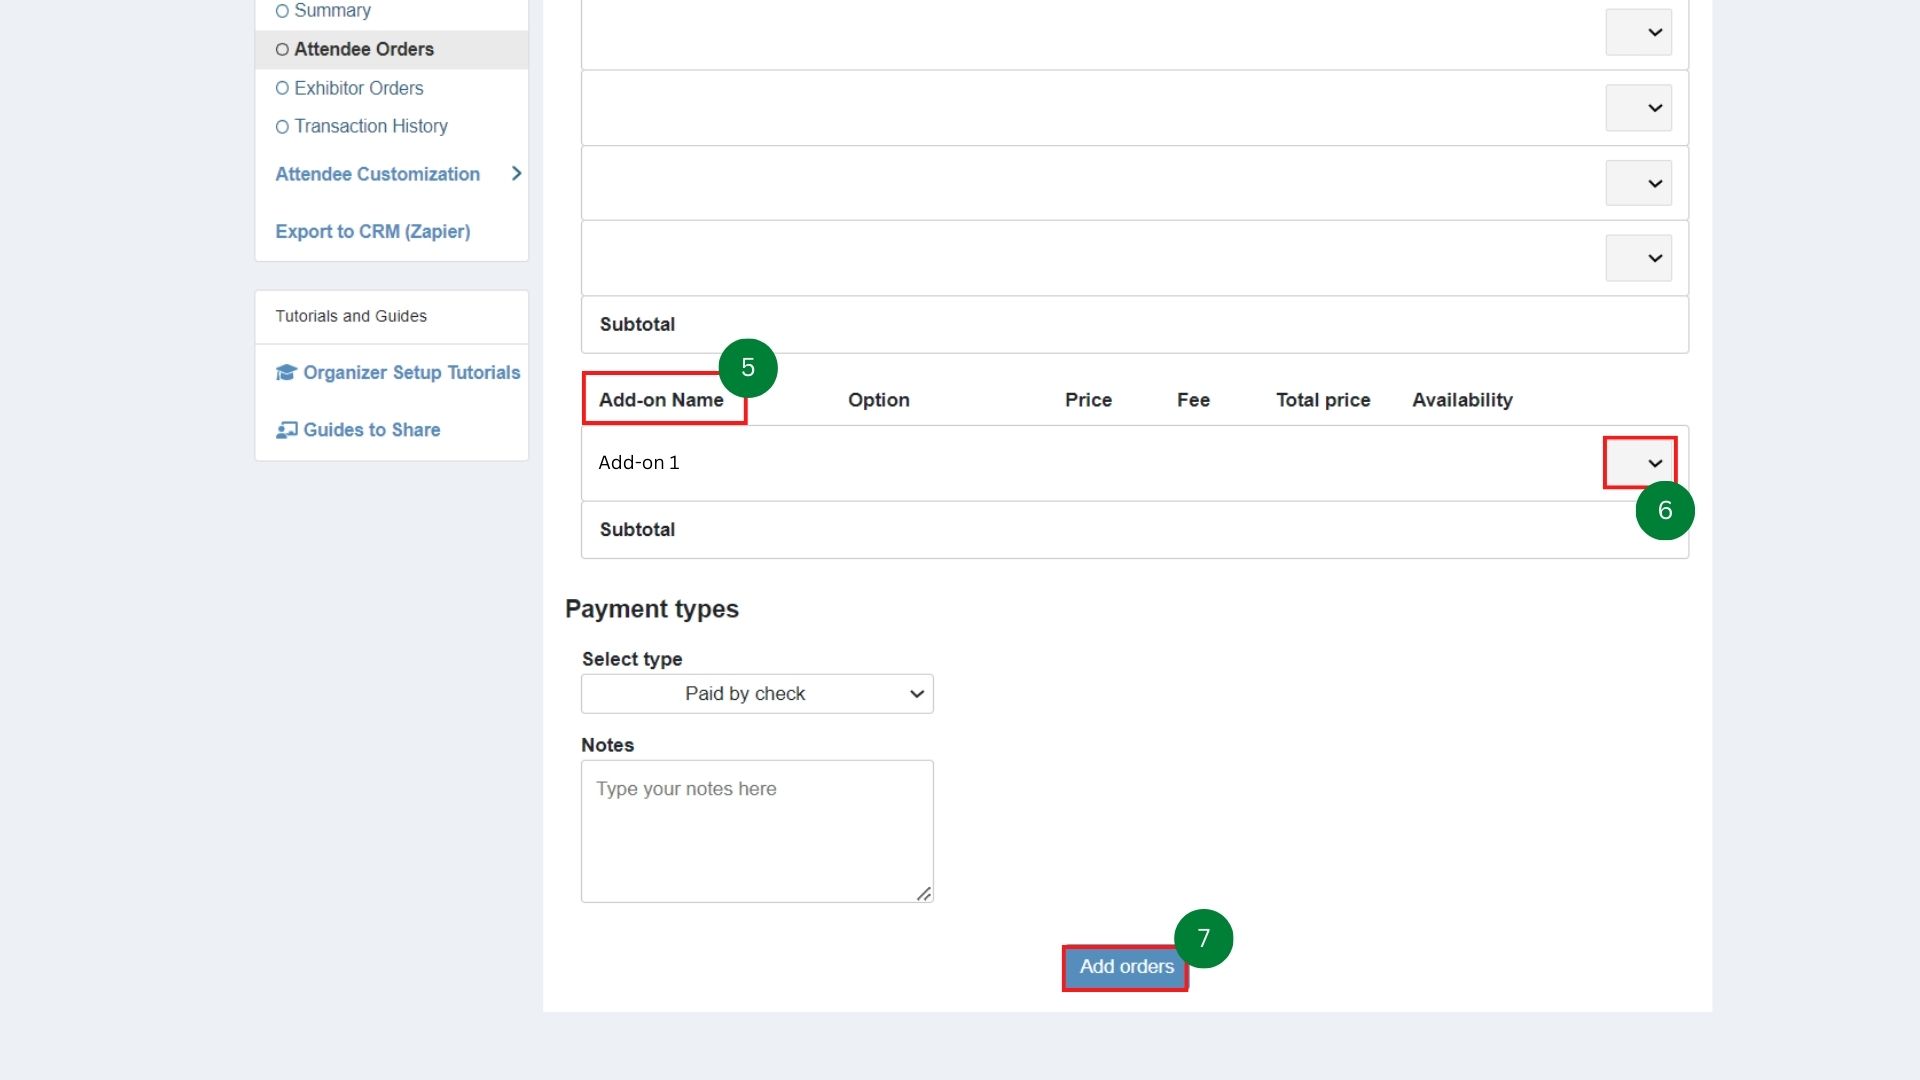Open Transaction History menu item

coord(370,126)
